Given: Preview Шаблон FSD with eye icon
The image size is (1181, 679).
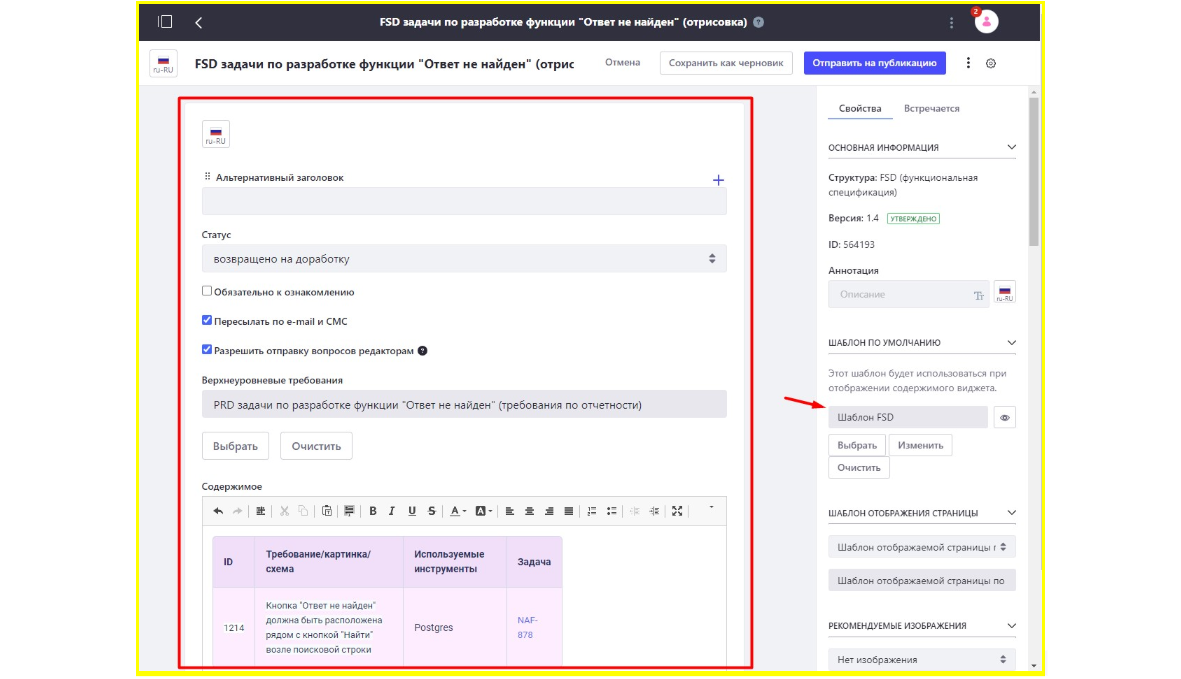Looking at the screenshot, I should point(1005,417).
